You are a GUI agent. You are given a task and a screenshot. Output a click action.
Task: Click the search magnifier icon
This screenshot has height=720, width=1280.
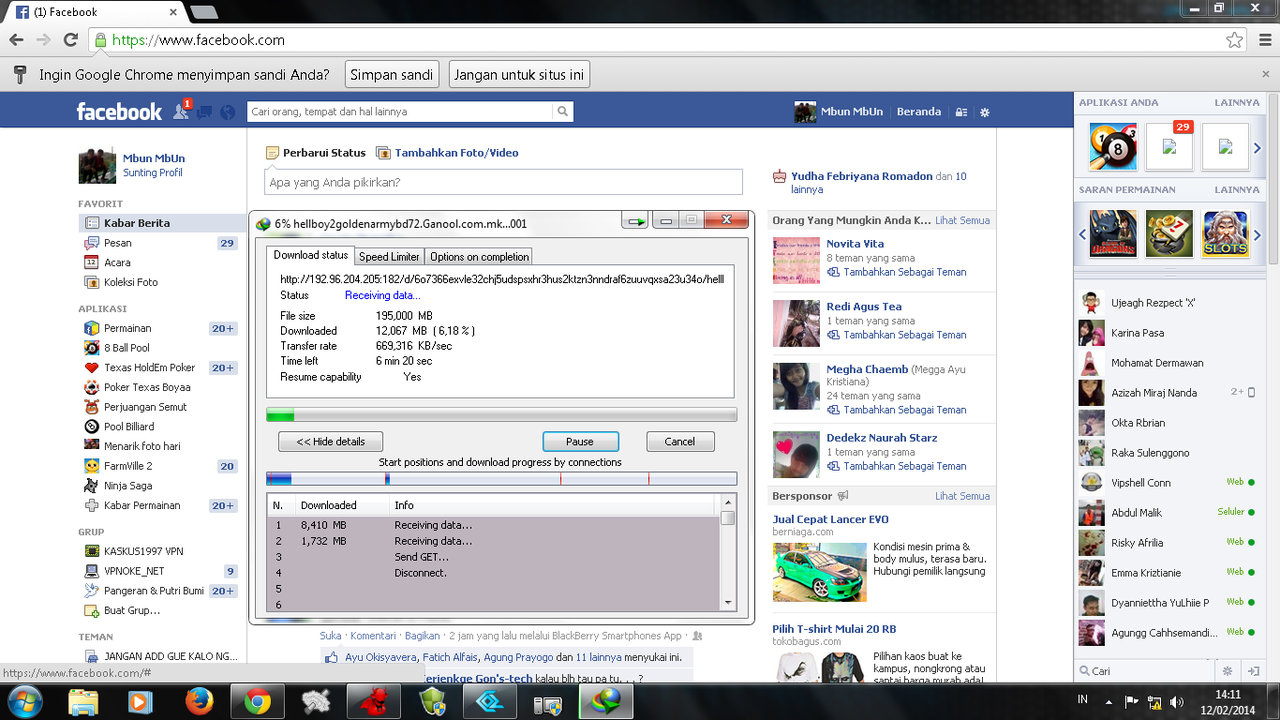coord(563,112)
